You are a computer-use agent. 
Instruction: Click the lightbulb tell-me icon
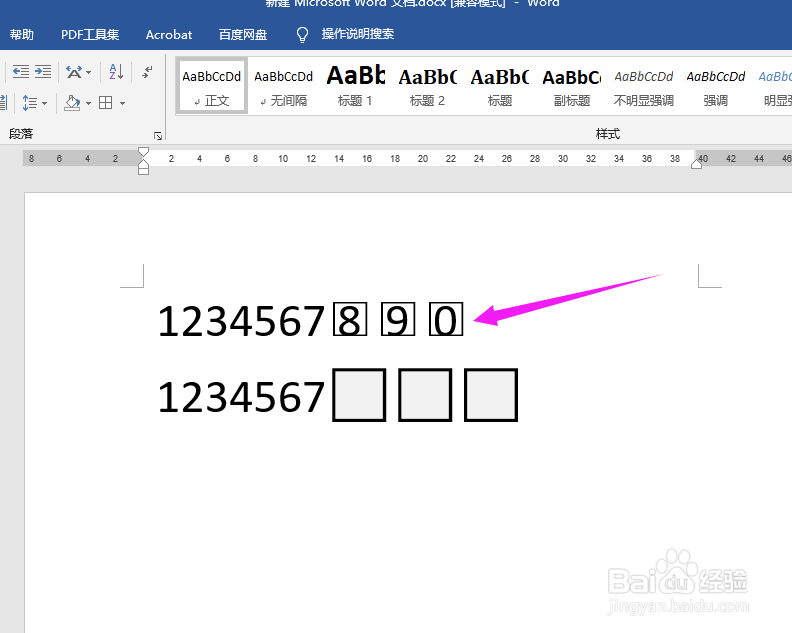302,35
